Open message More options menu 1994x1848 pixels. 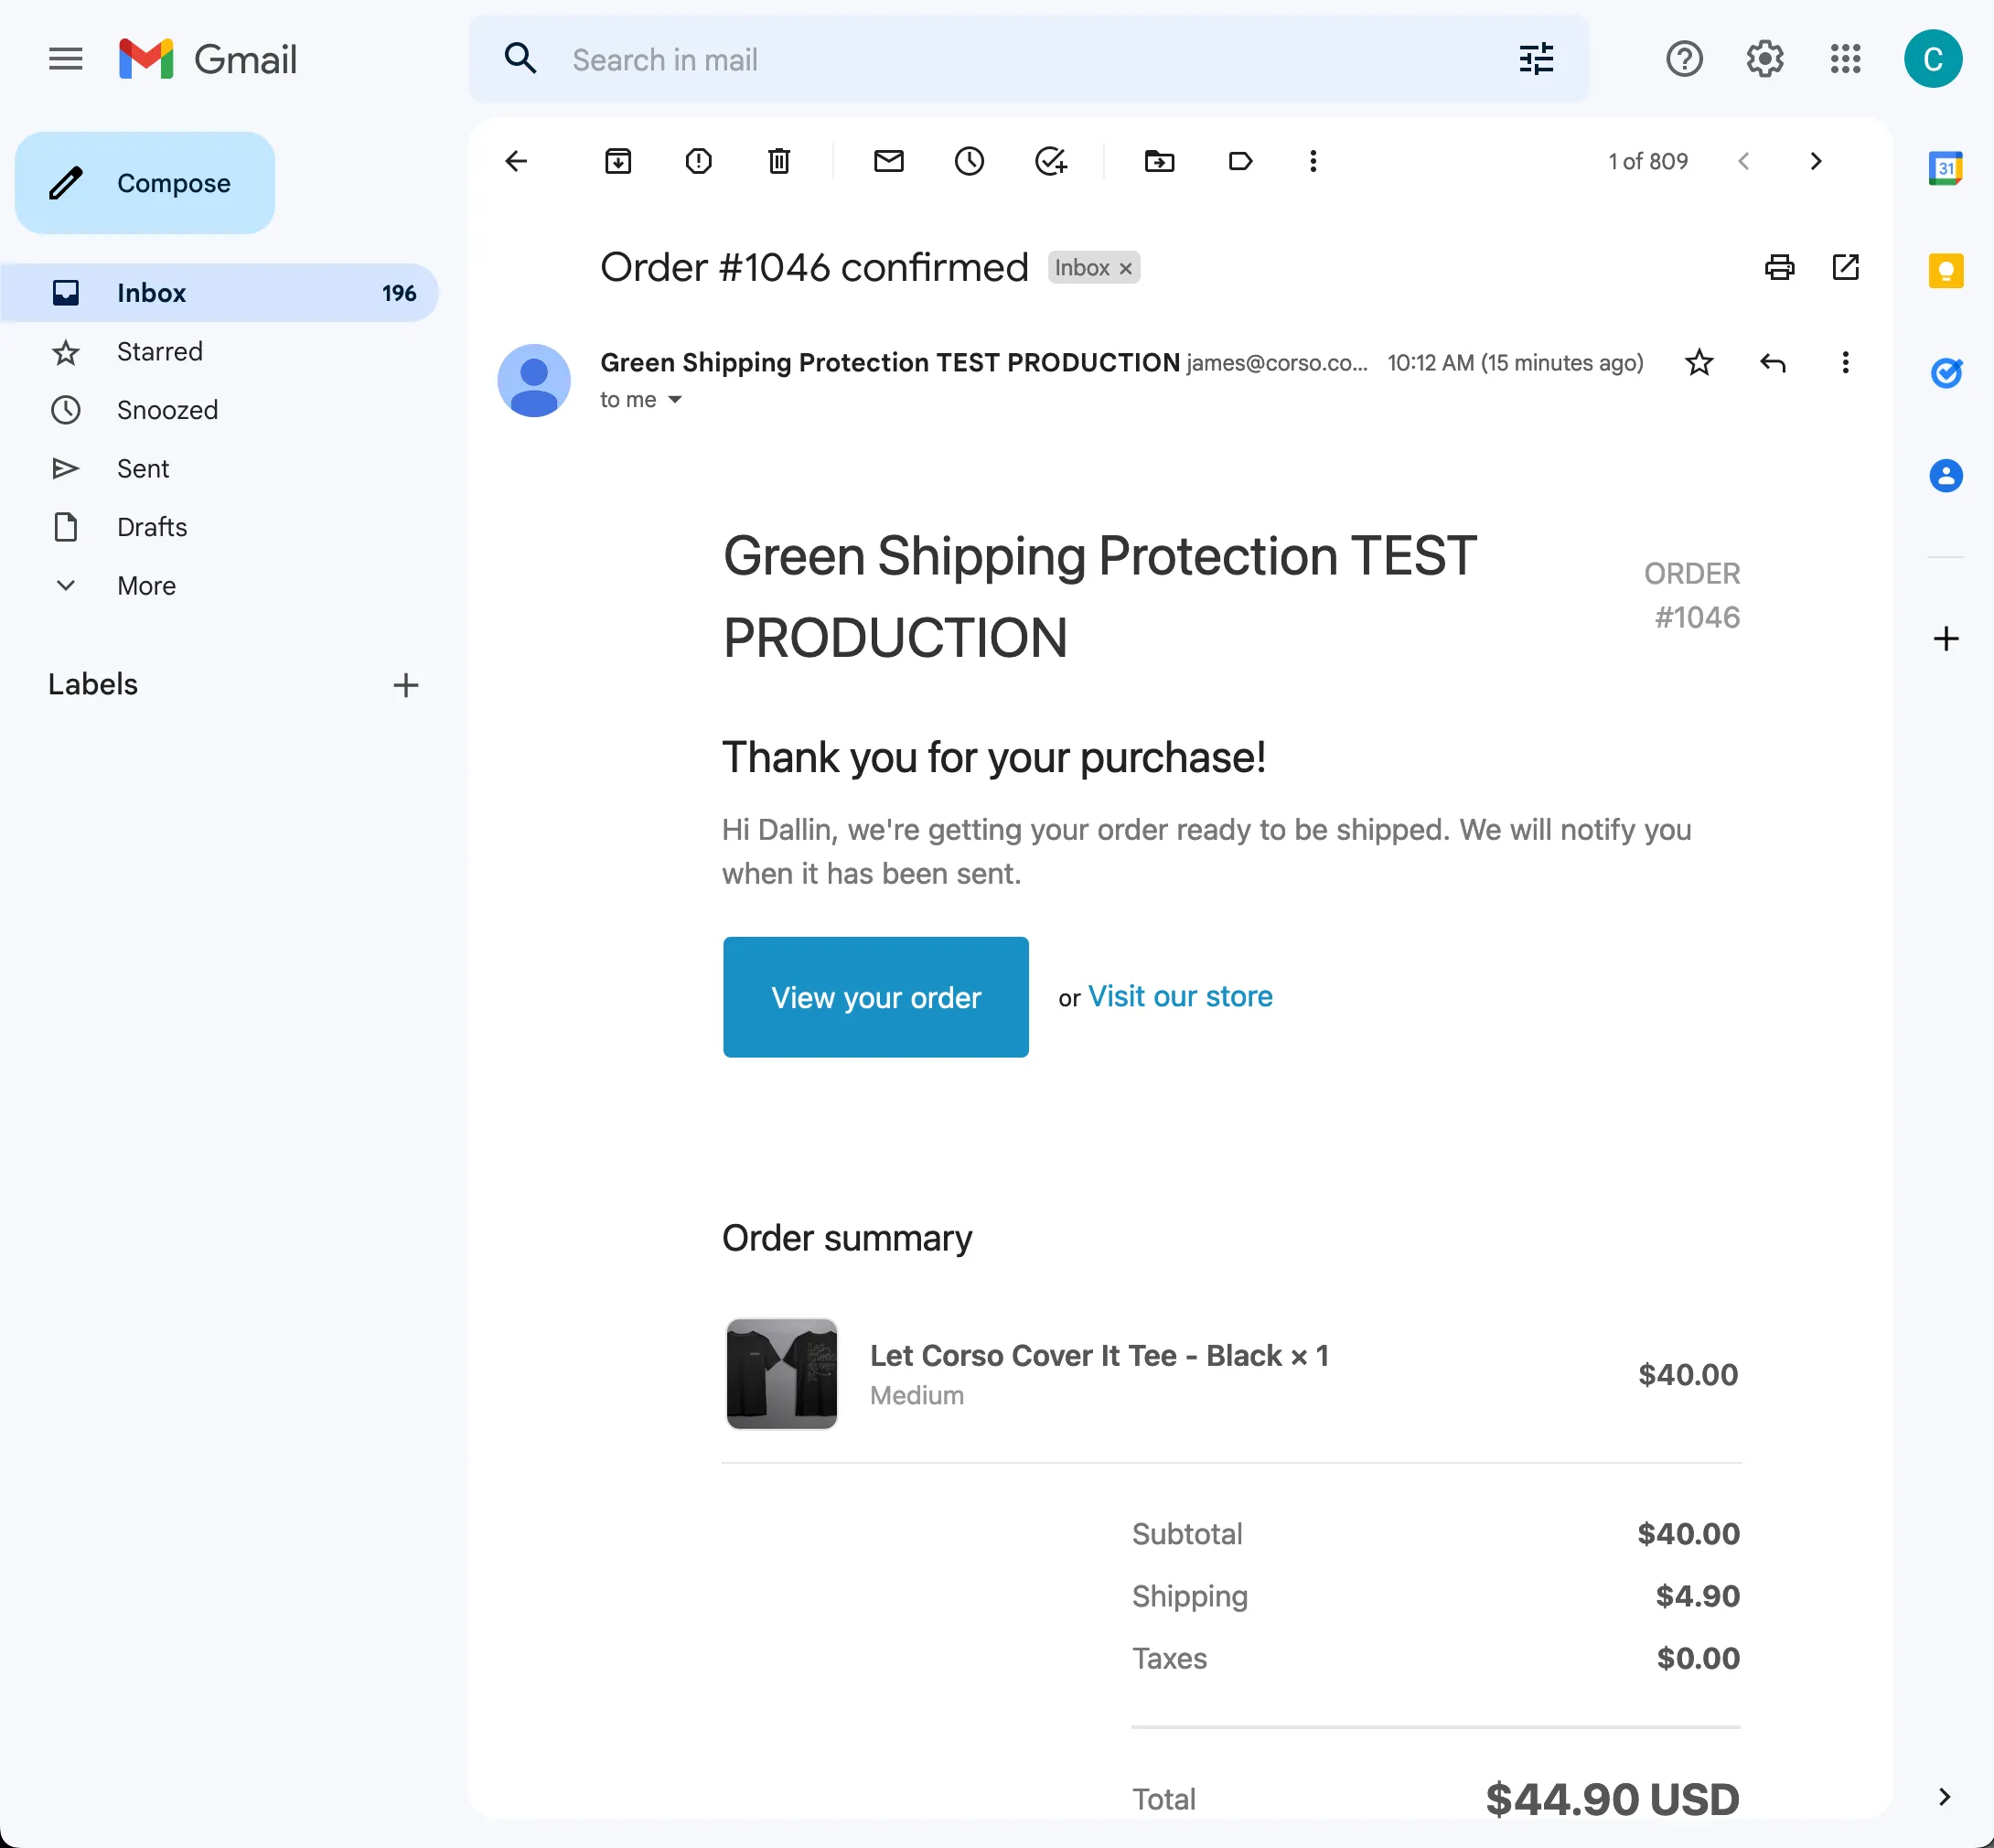[1846, 362]
